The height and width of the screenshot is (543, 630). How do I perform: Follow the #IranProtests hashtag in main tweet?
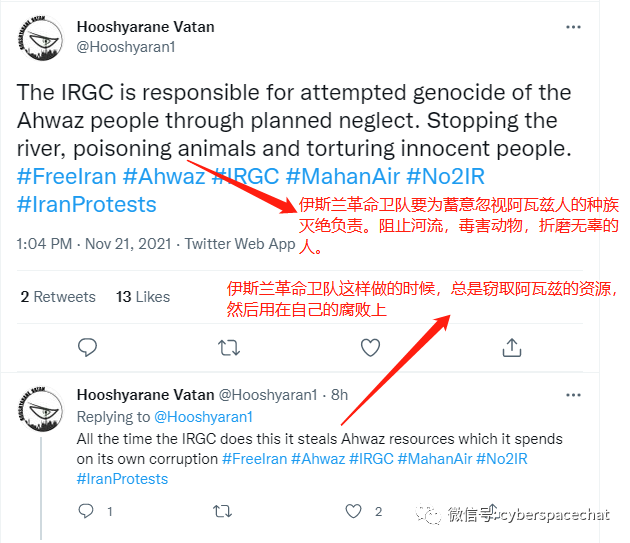(86, 205)
